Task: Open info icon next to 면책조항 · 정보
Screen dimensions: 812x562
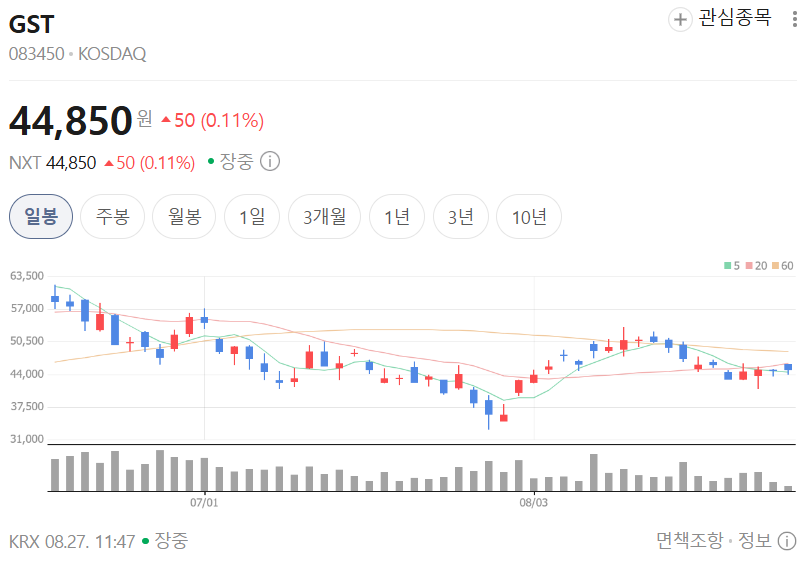Action: point(787,541)
